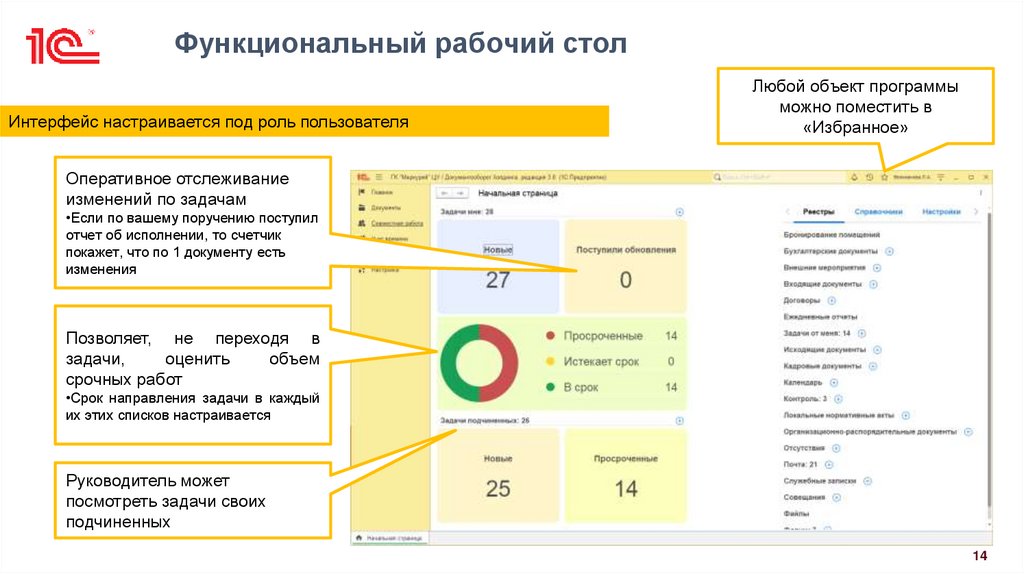Open the Договоры link in the registers list
This screenshot has width=1024, height=574.
click(801, 300)
